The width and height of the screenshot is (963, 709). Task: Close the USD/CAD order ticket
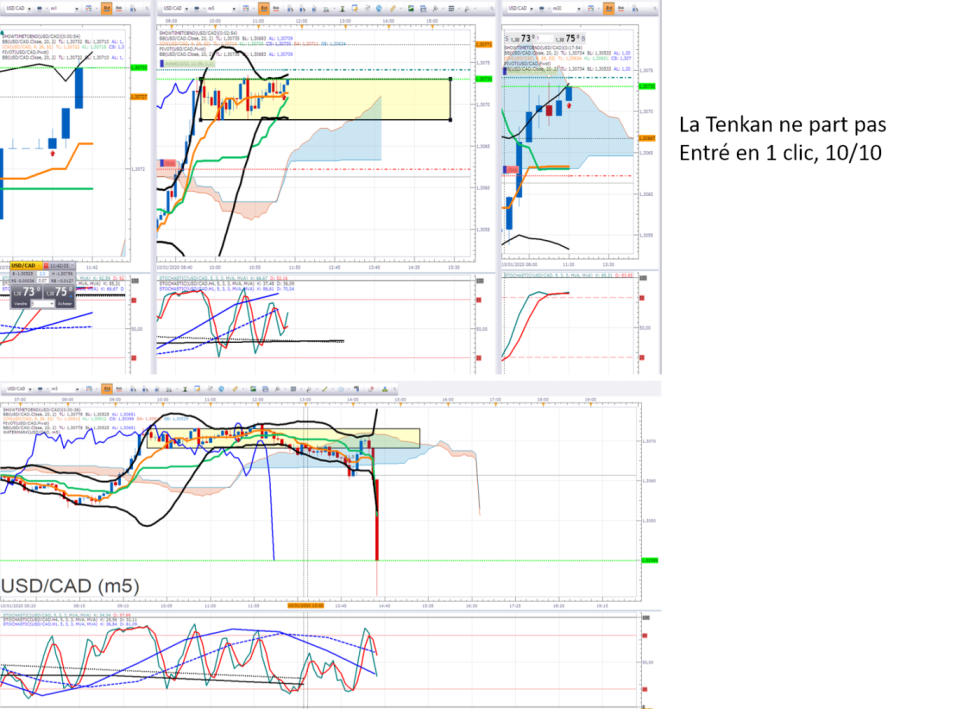tap(72, 265)
